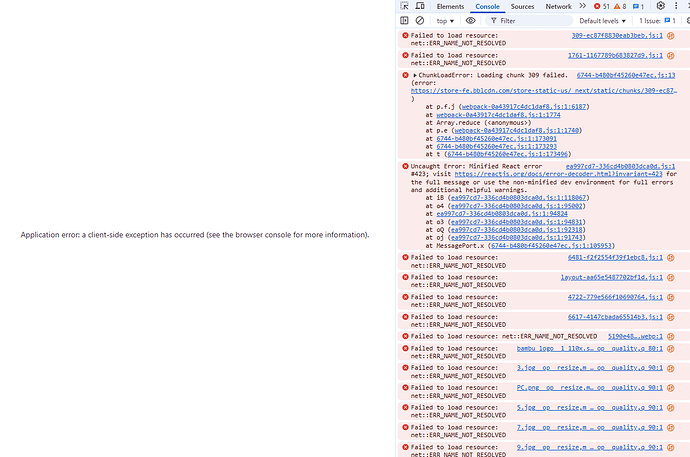Open the Default levels dropdown
690x457 pixels.
click(602, 21)
